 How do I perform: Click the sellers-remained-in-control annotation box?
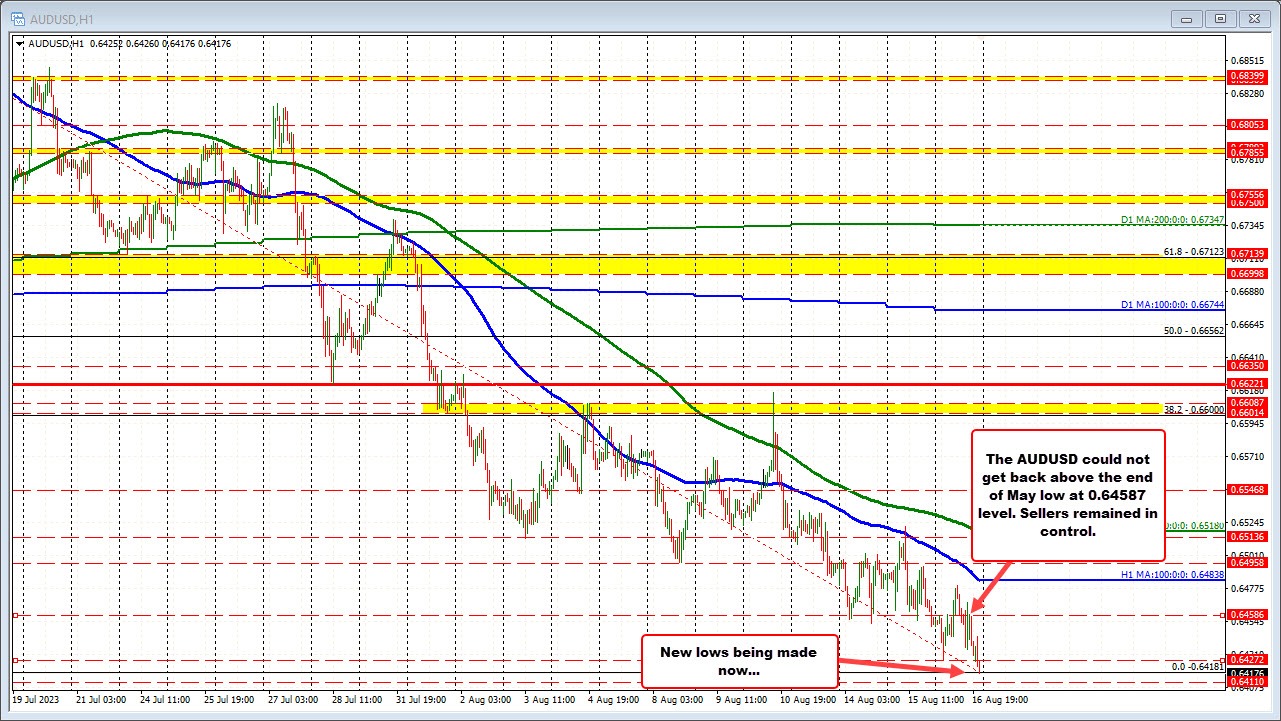[1066, 496]
